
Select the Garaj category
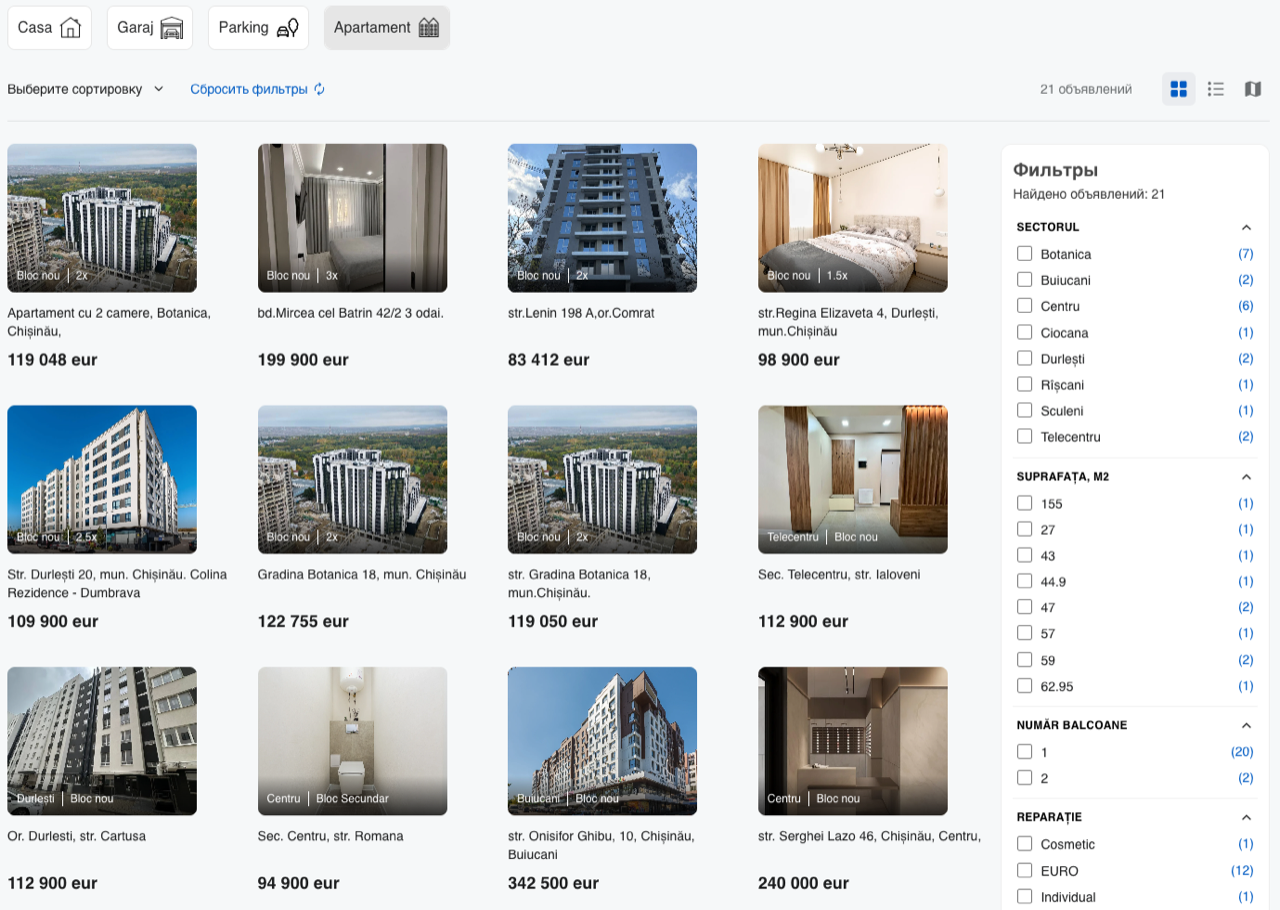150,28
